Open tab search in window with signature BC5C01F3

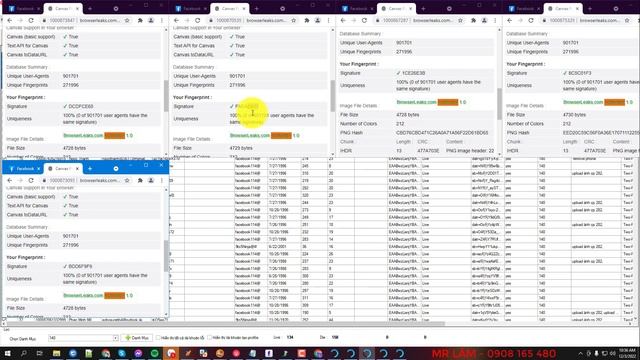616,9
